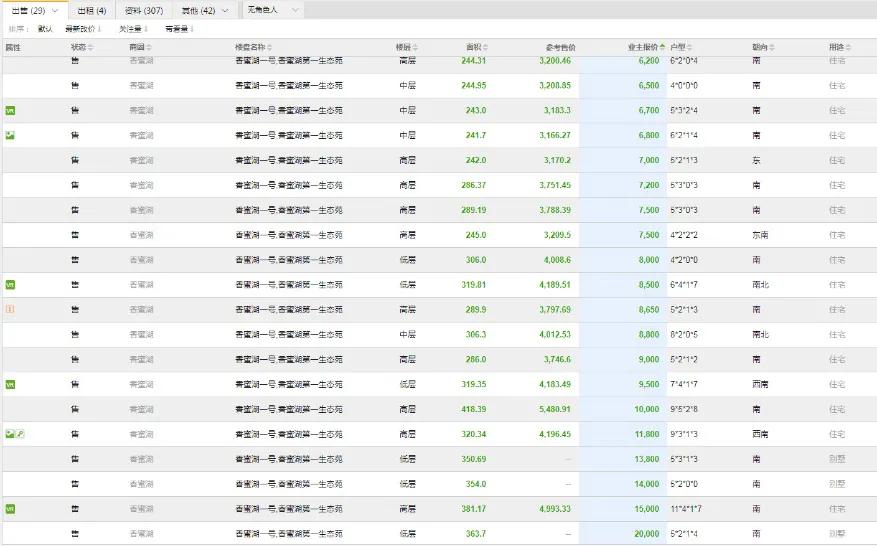Viewport: 877px width, 546px height.
Task: Expand the arrow on the 出售 (29) tab
Action: coord(55,11)
